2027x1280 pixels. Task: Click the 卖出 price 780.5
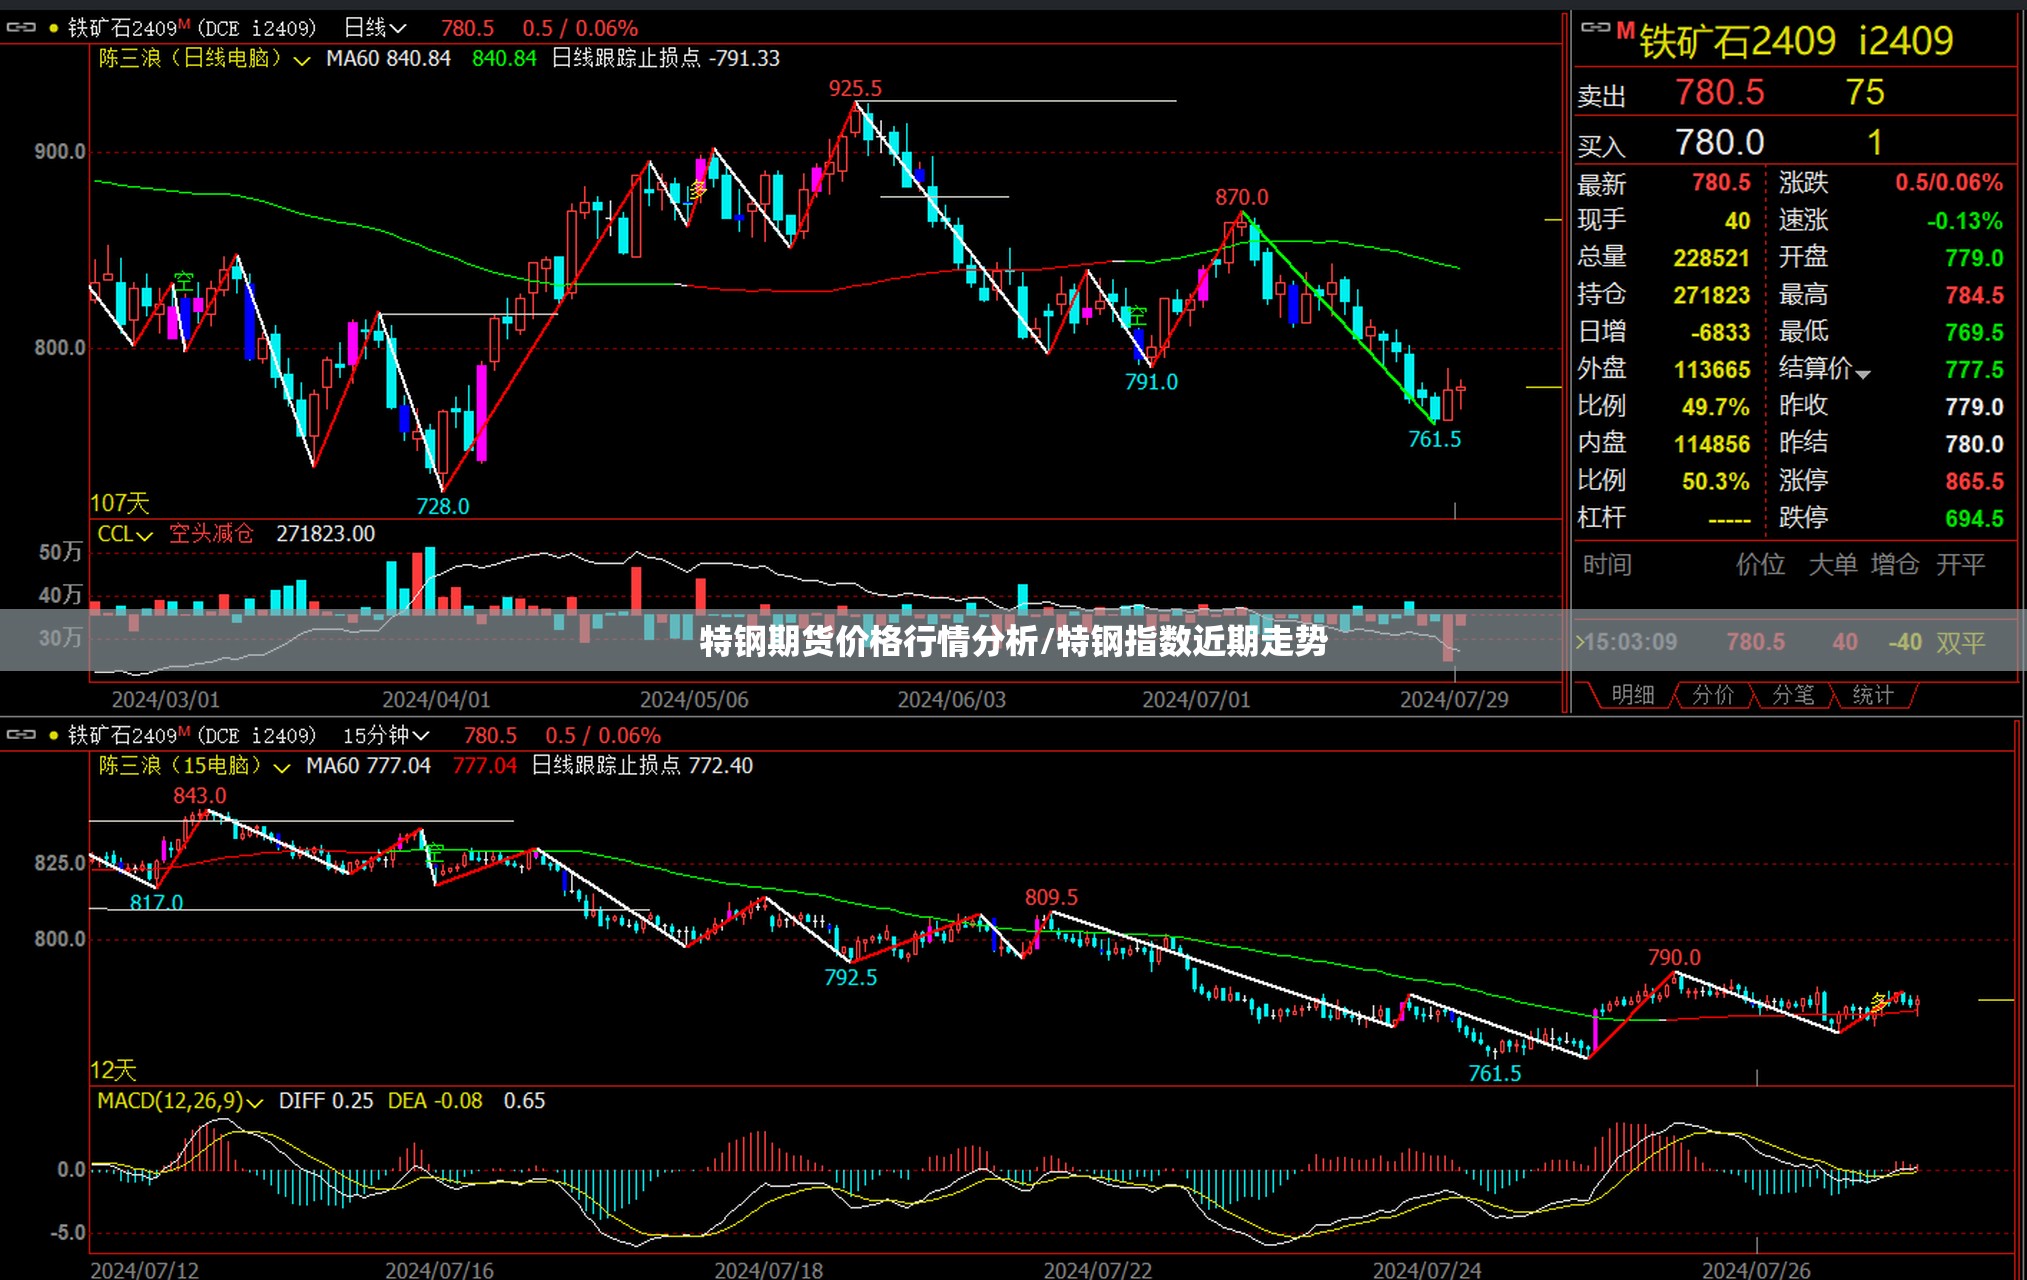(1720, 93)
